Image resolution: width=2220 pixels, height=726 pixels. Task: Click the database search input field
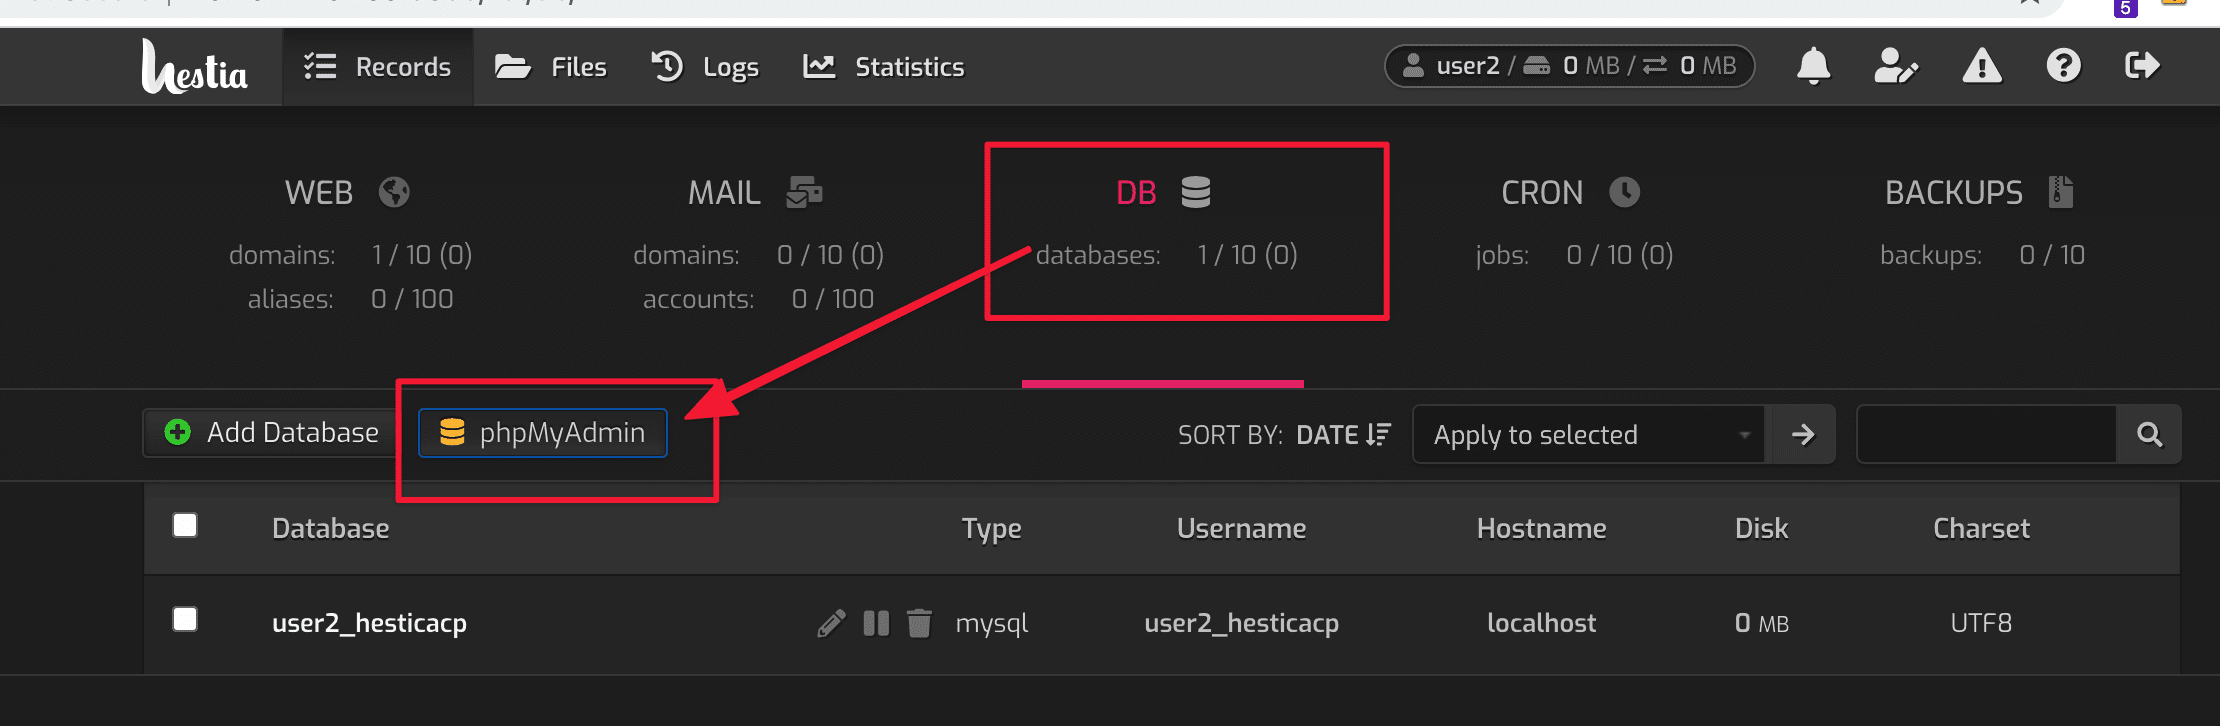point(1986,435)
